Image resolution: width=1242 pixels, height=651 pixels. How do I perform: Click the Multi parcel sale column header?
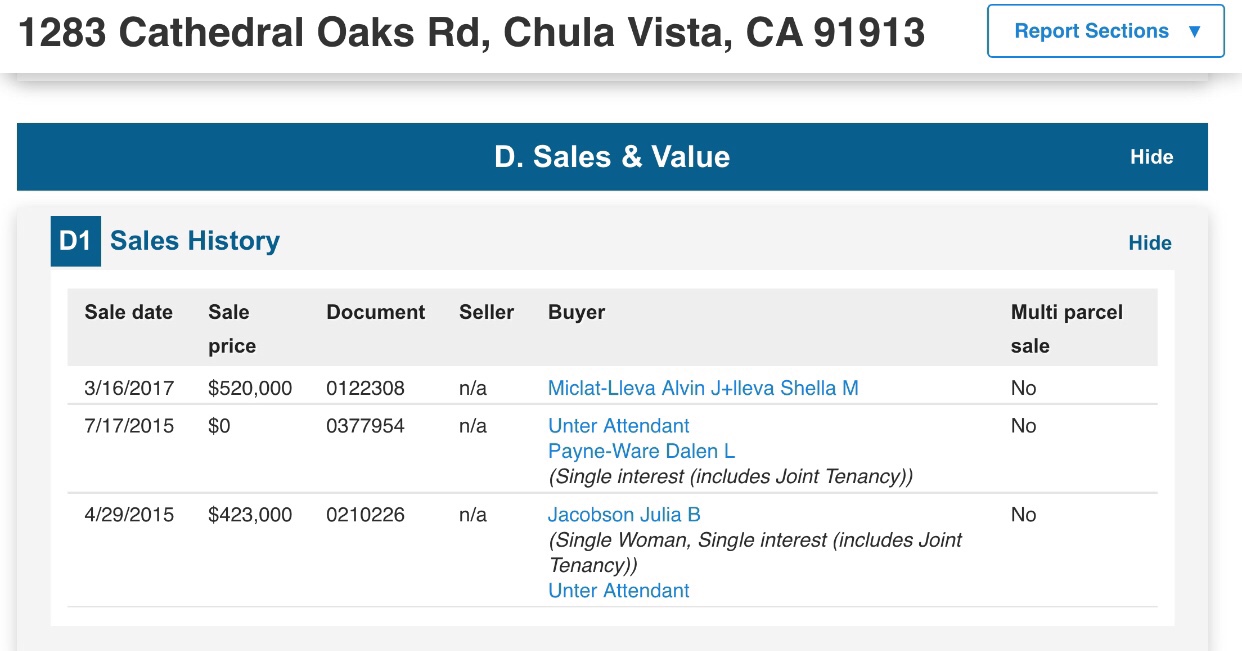pyautogui.click(x=1066, y=328)
